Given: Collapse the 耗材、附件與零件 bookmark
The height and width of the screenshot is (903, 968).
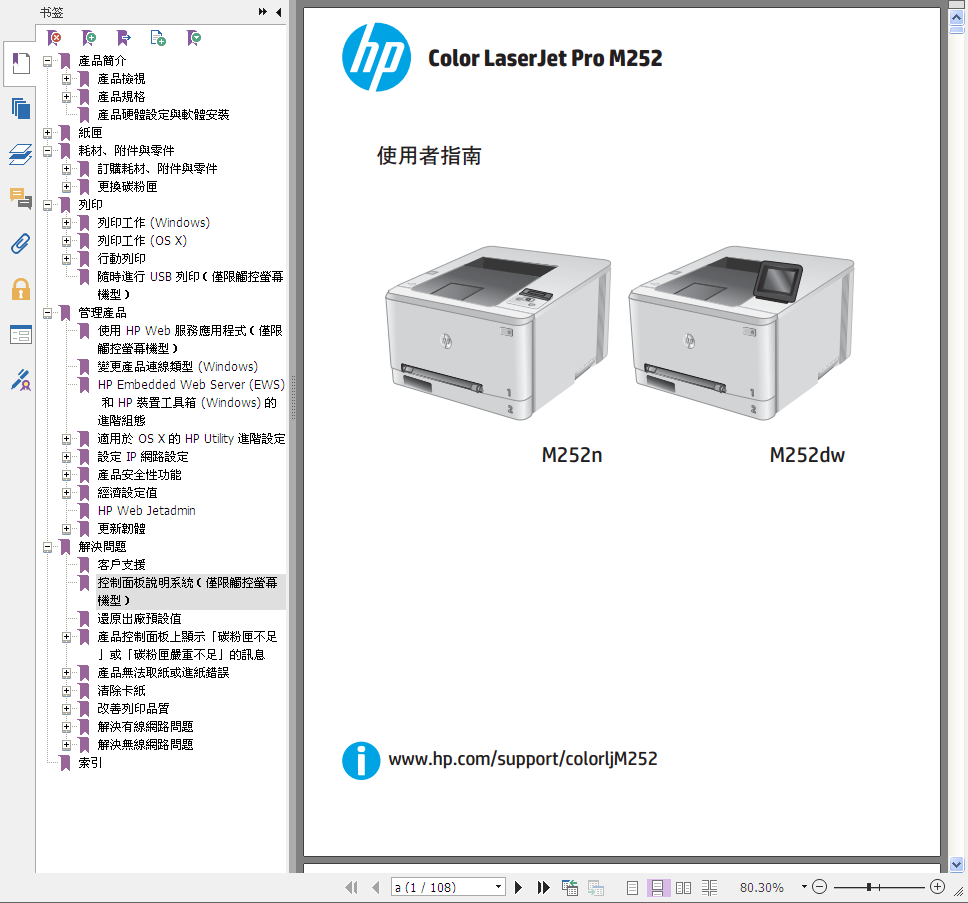Looking at the screenshot, I should [x=48, y=151].
